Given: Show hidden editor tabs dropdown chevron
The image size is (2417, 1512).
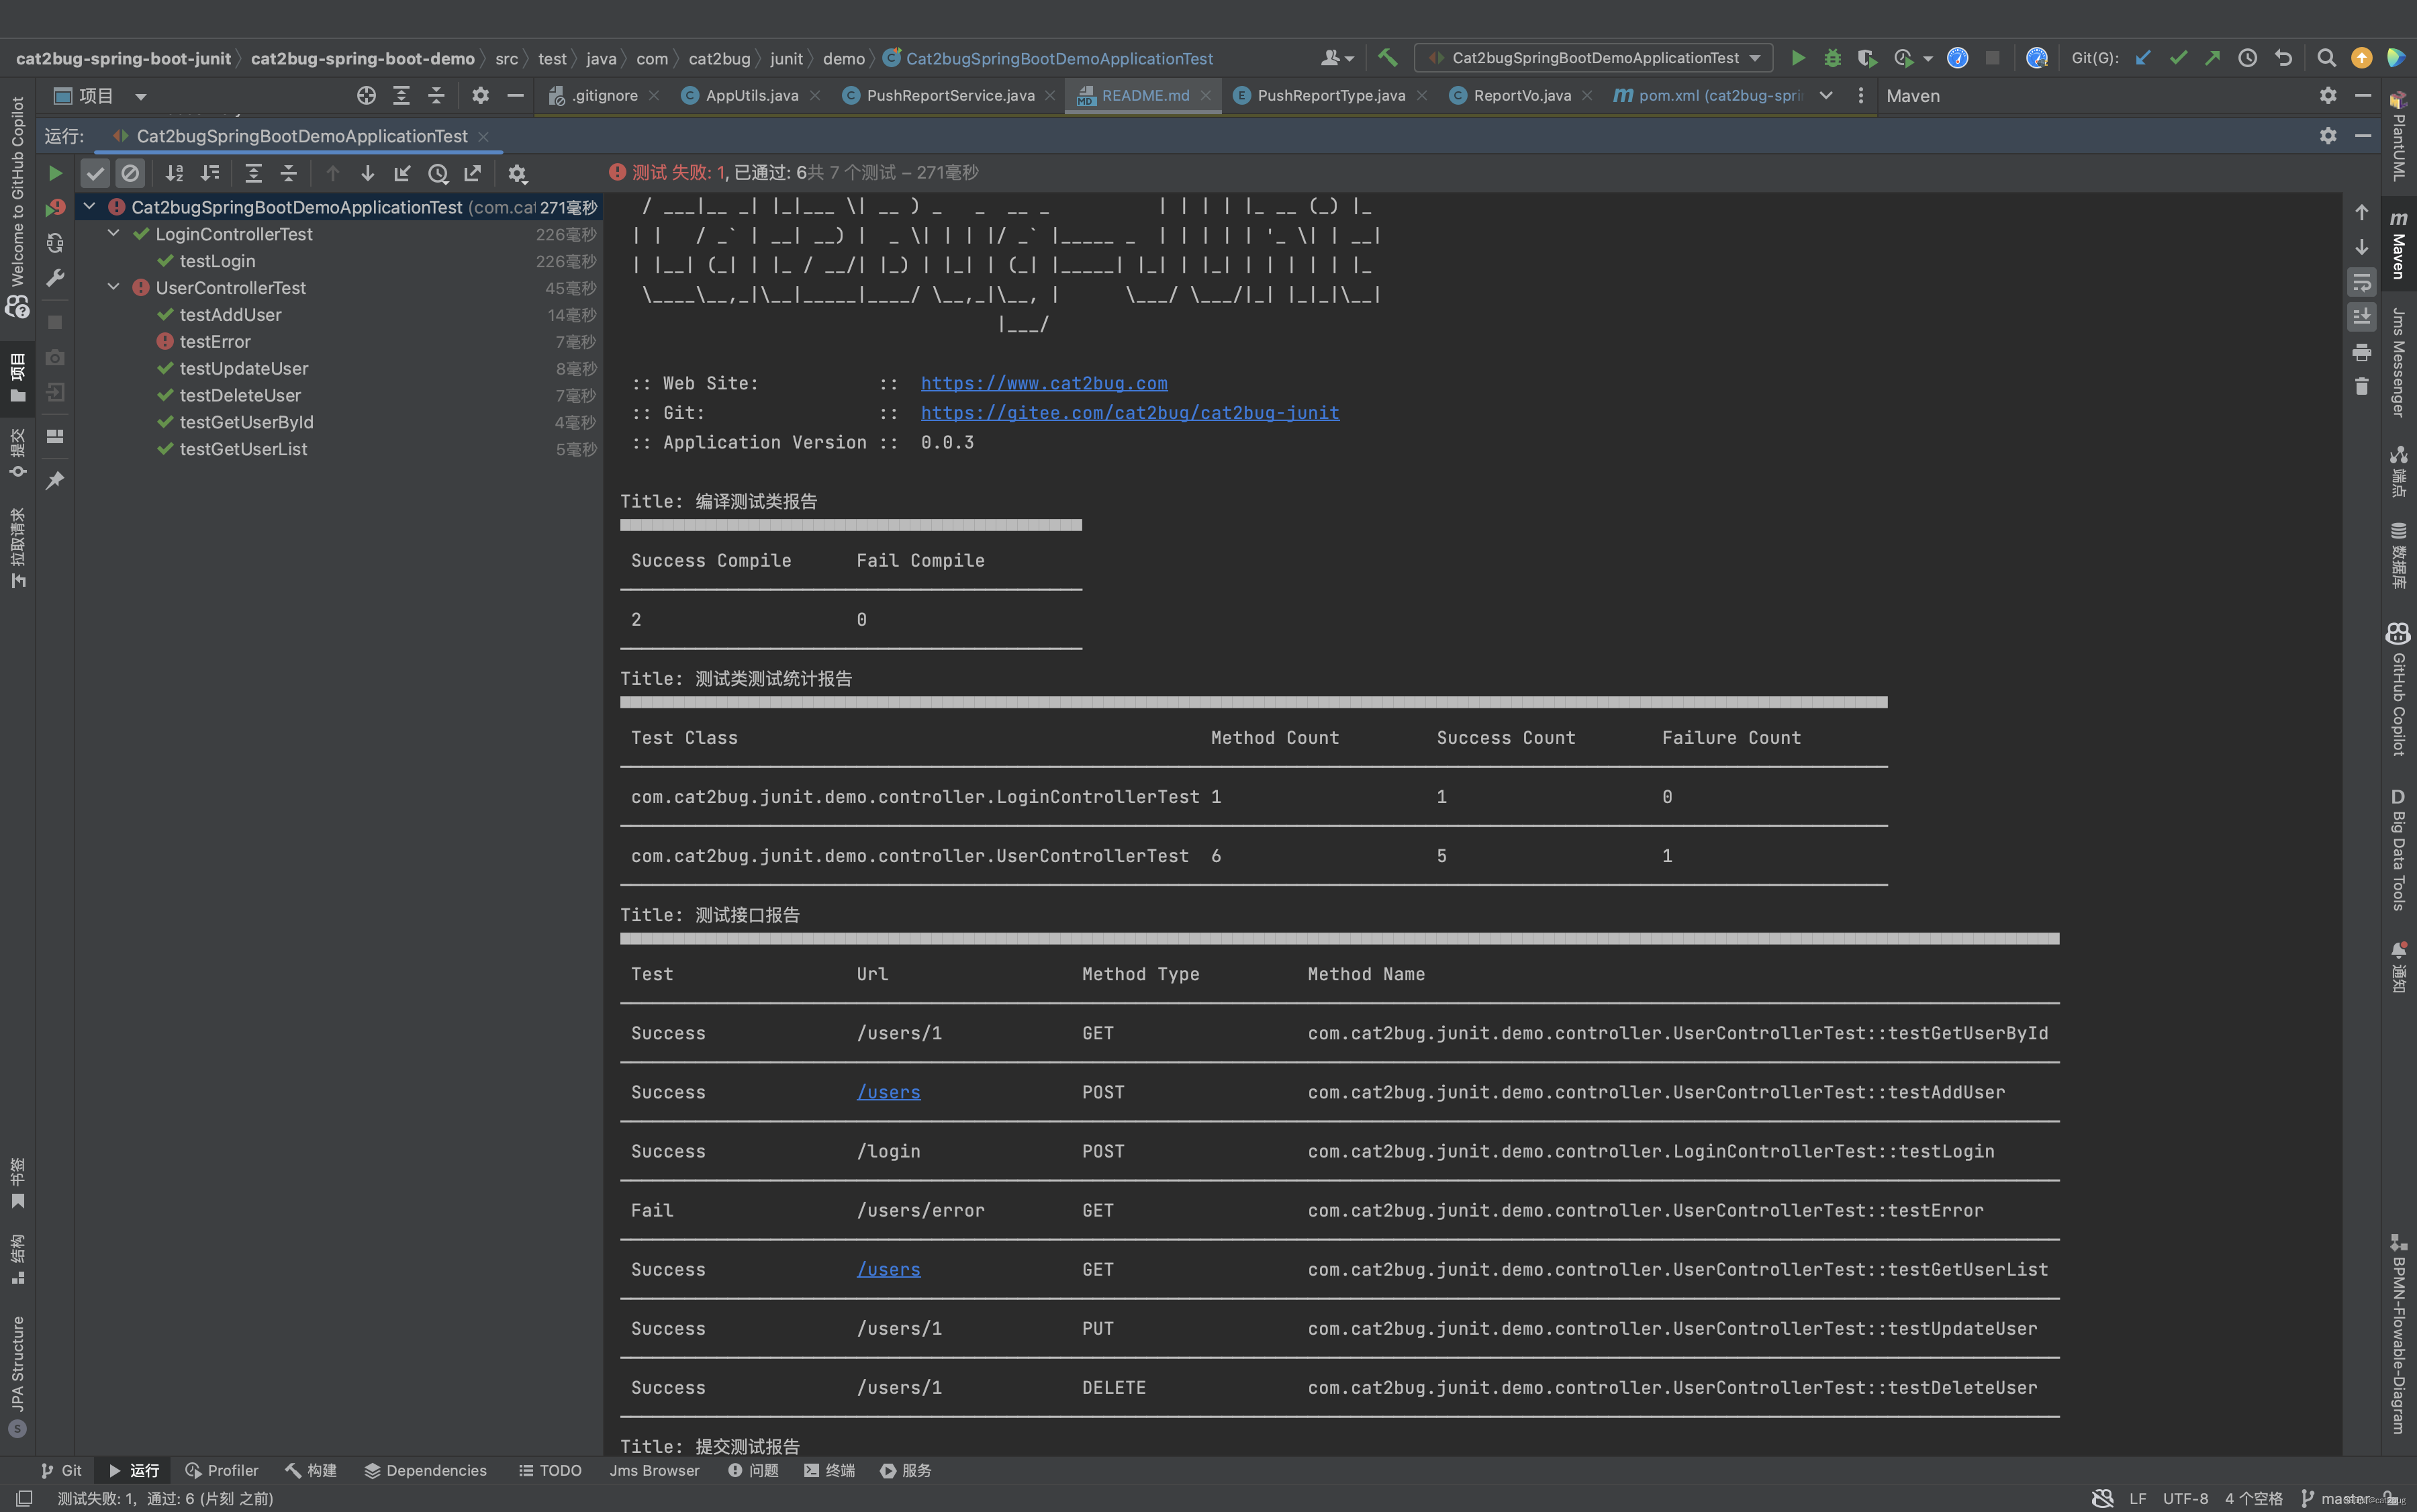Looking at the screenshot, I should point(1826,95).
